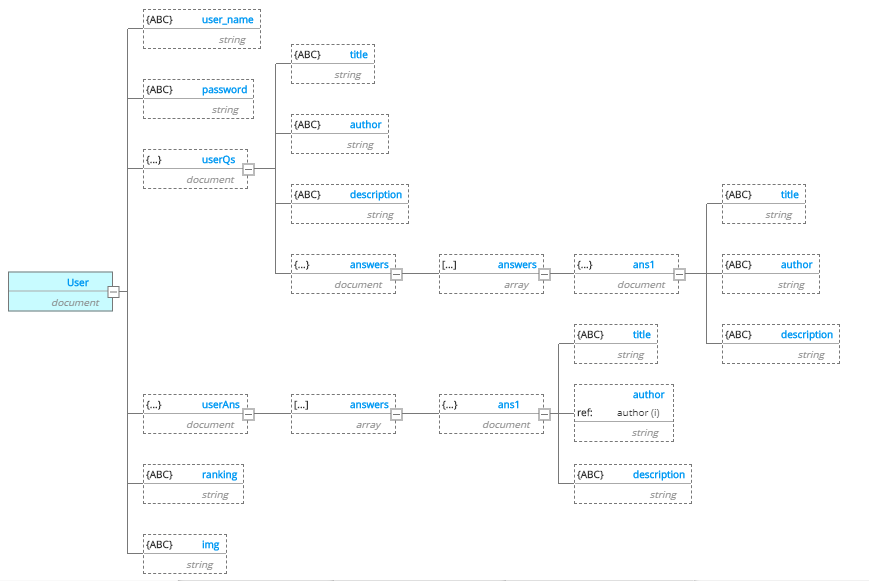Select the img field name label

pos(210,545)
